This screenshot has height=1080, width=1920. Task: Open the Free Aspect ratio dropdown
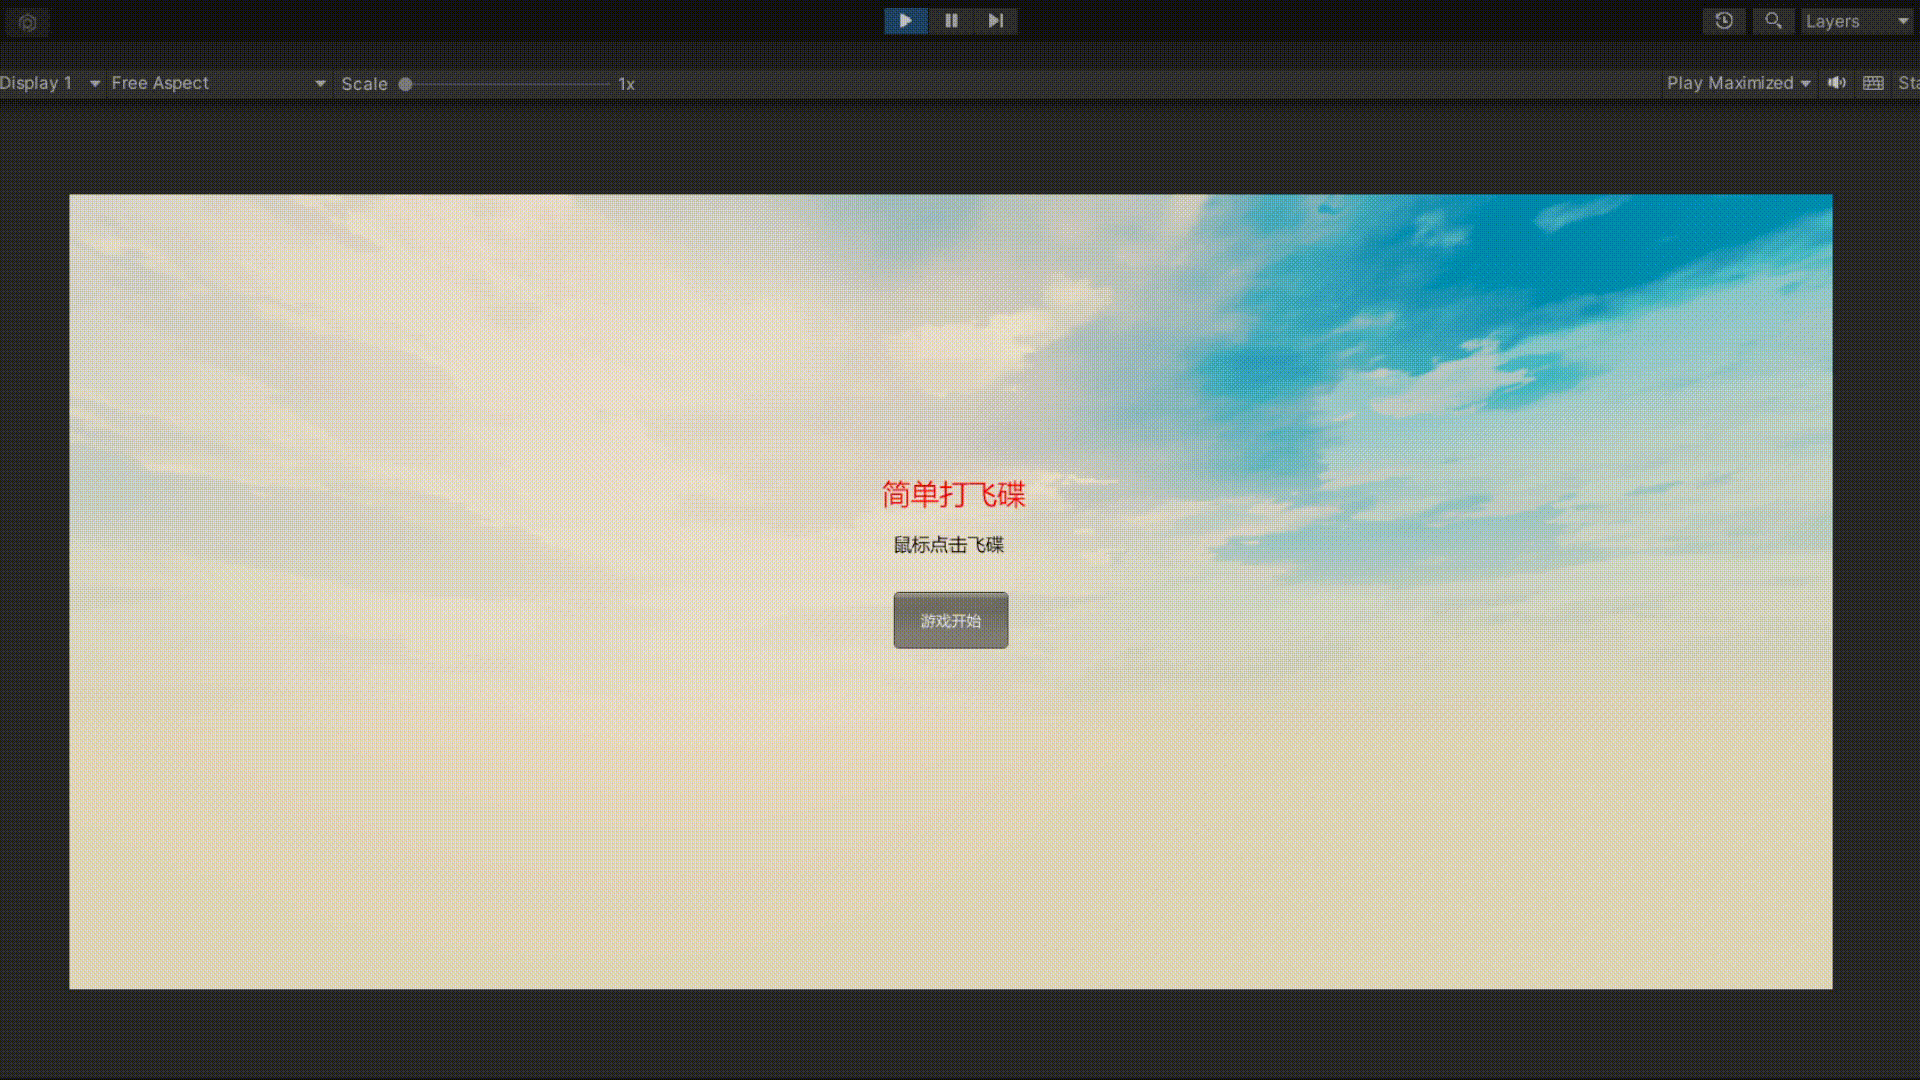(x=218, y=83)
